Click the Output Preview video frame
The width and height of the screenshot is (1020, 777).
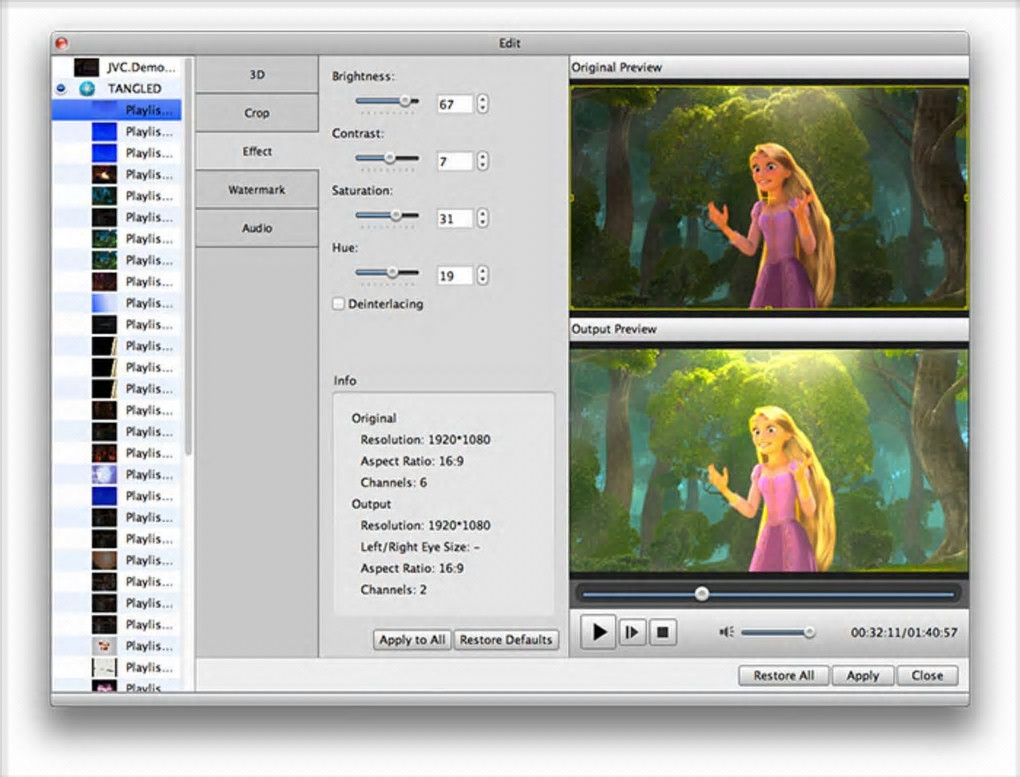point(769,460)
